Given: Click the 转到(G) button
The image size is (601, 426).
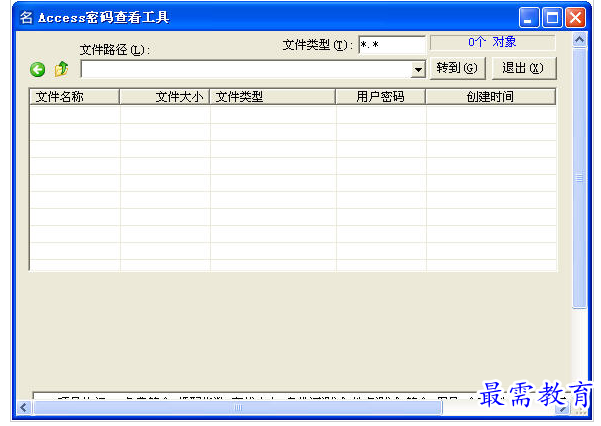Looking at the screenshot, I should tap(458, 68).
